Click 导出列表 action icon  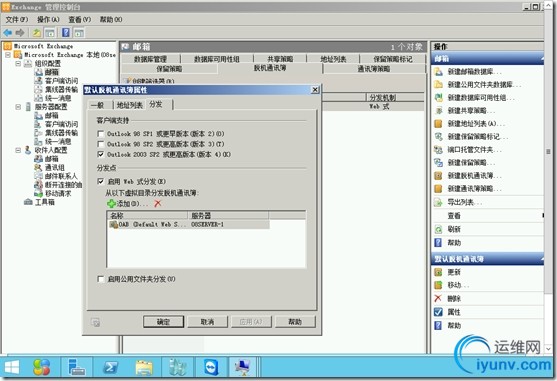pyautogui.click(x=438, y=202)
